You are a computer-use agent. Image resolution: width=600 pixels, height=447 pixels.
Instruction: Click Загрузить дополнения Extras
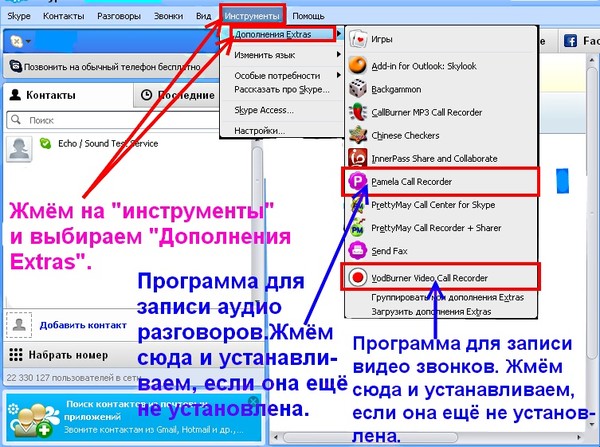coord(431,312)
